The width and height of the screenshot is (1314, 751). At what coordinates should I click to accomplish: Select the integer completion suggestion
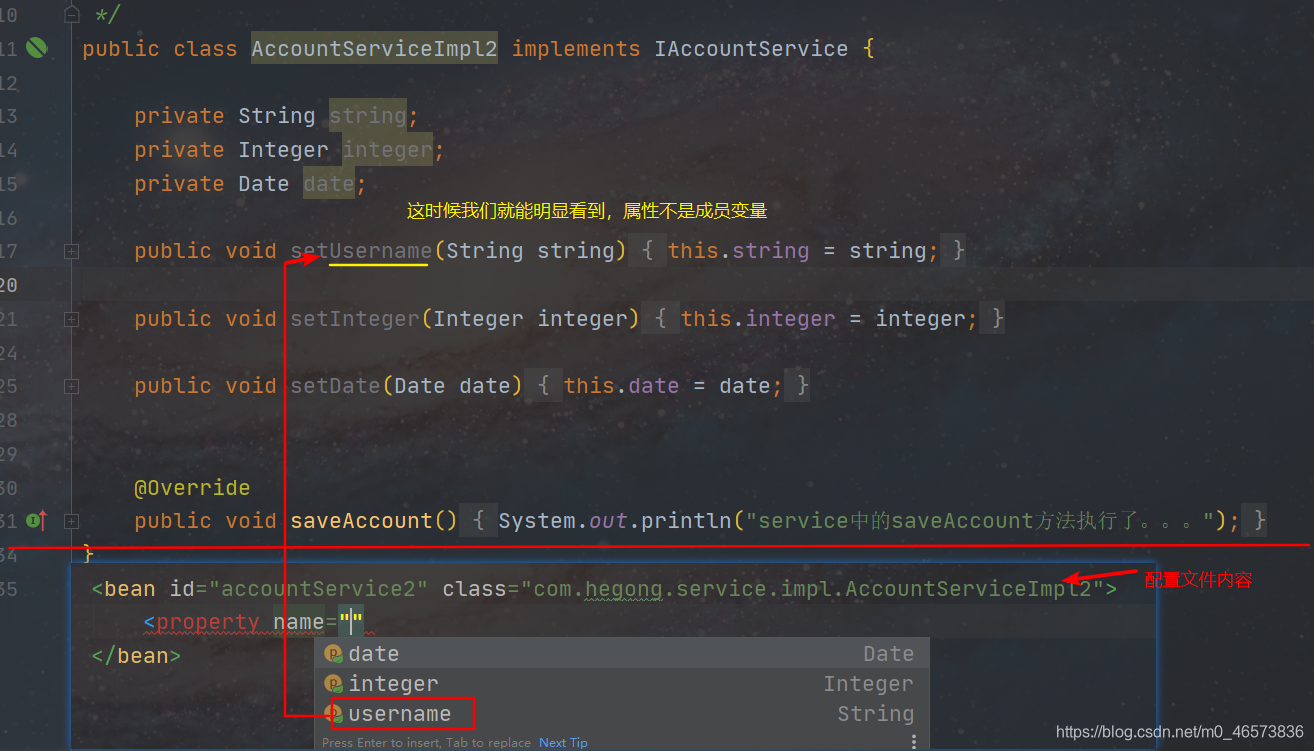(622, 684)
